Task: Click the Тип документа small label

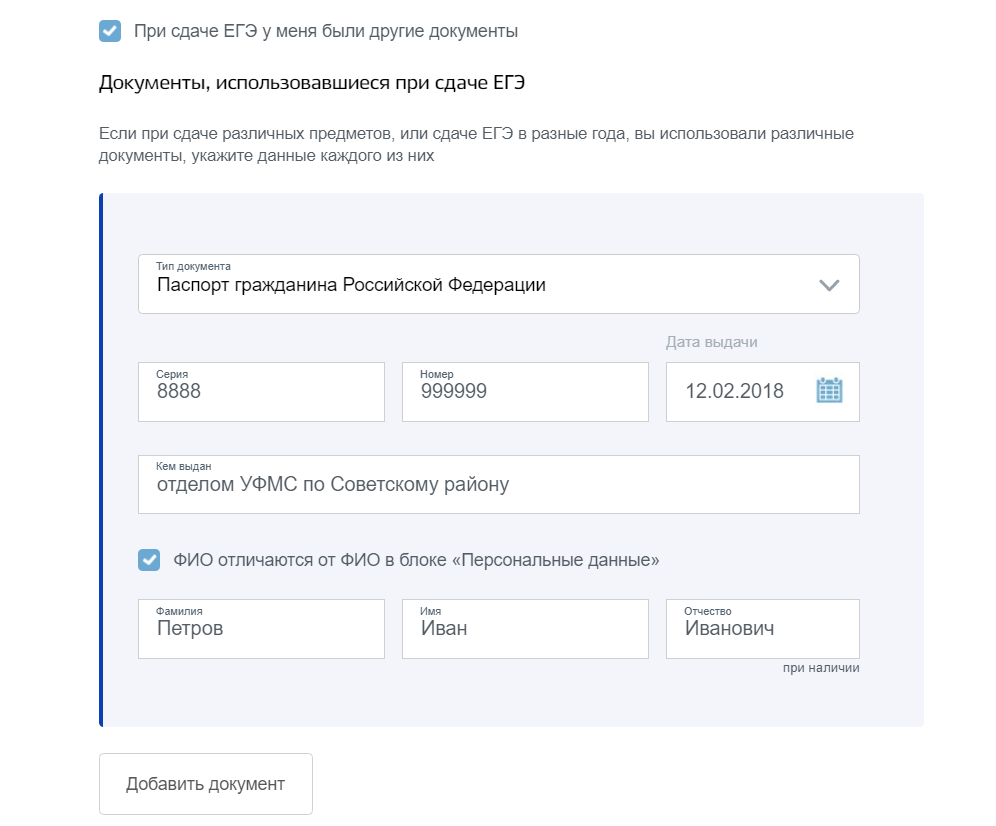Action: (x=193, y=266)
